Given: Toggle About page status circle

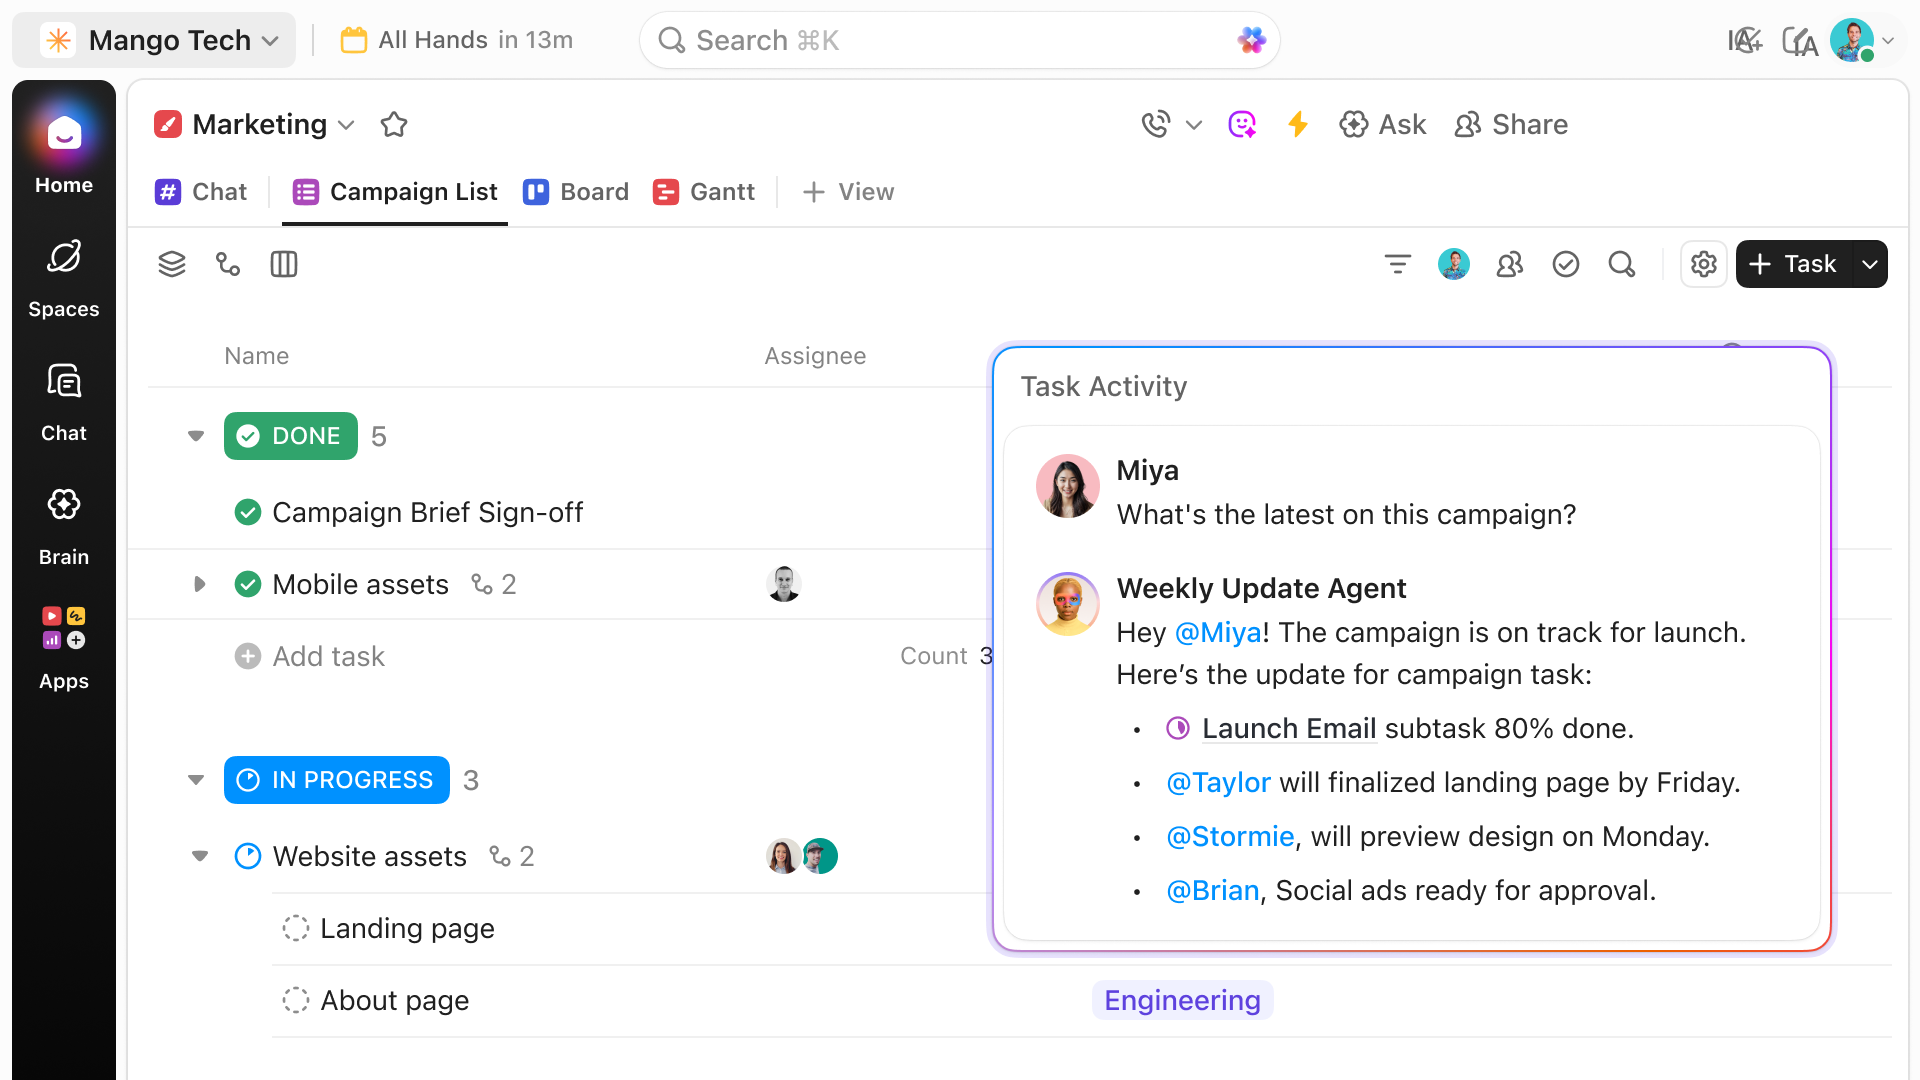Looking at the screenshot, I should [296, 1000].
